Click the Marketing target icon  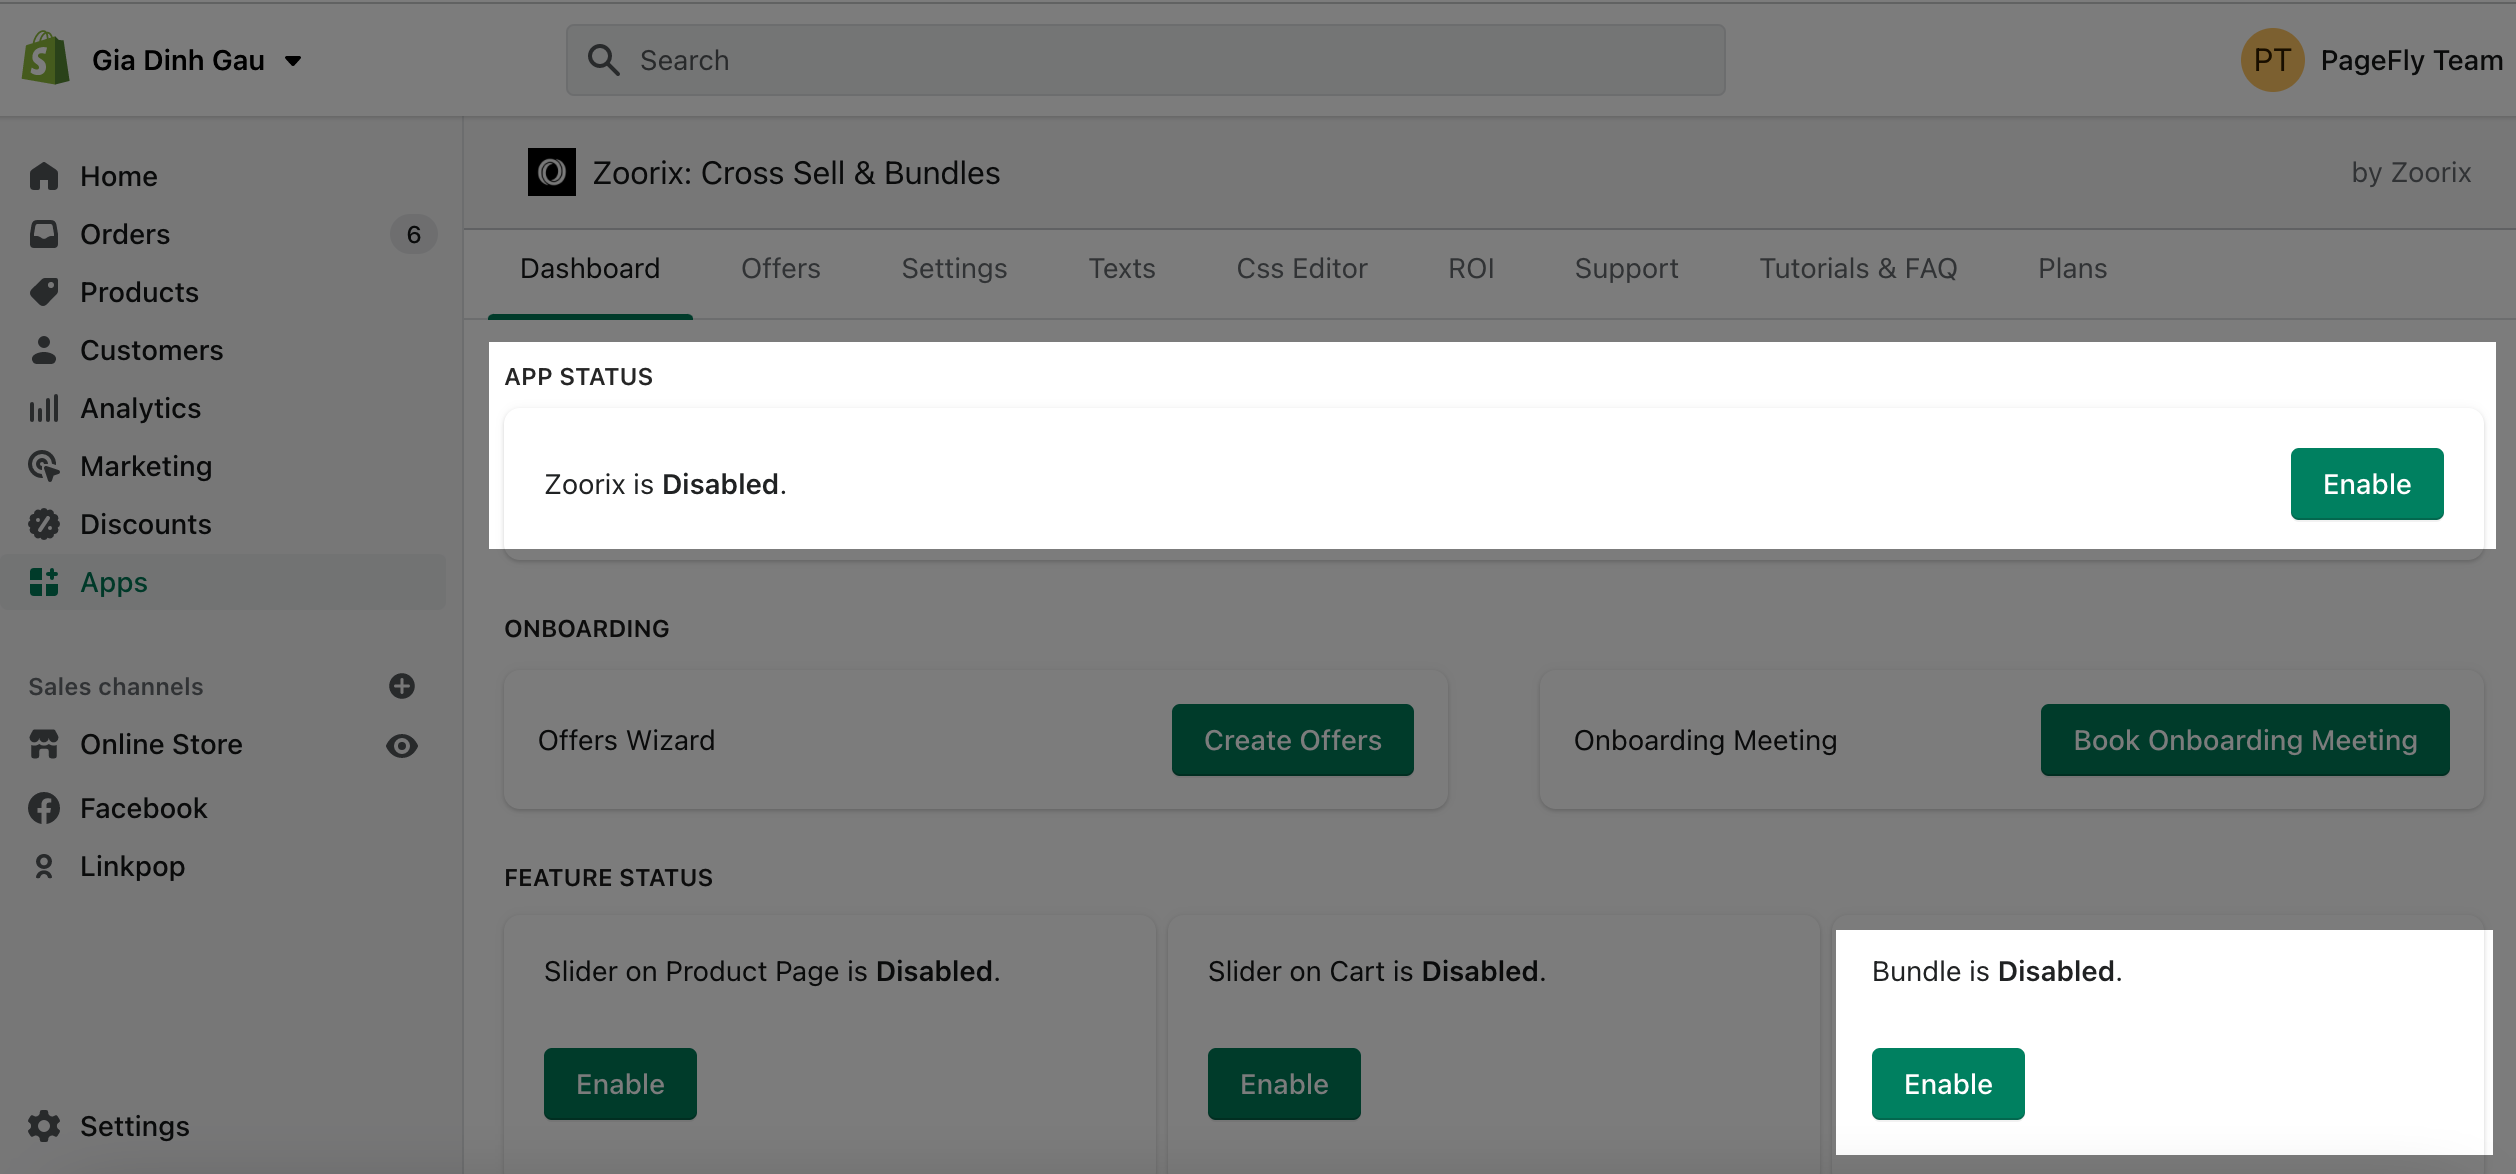click(44, 466)
